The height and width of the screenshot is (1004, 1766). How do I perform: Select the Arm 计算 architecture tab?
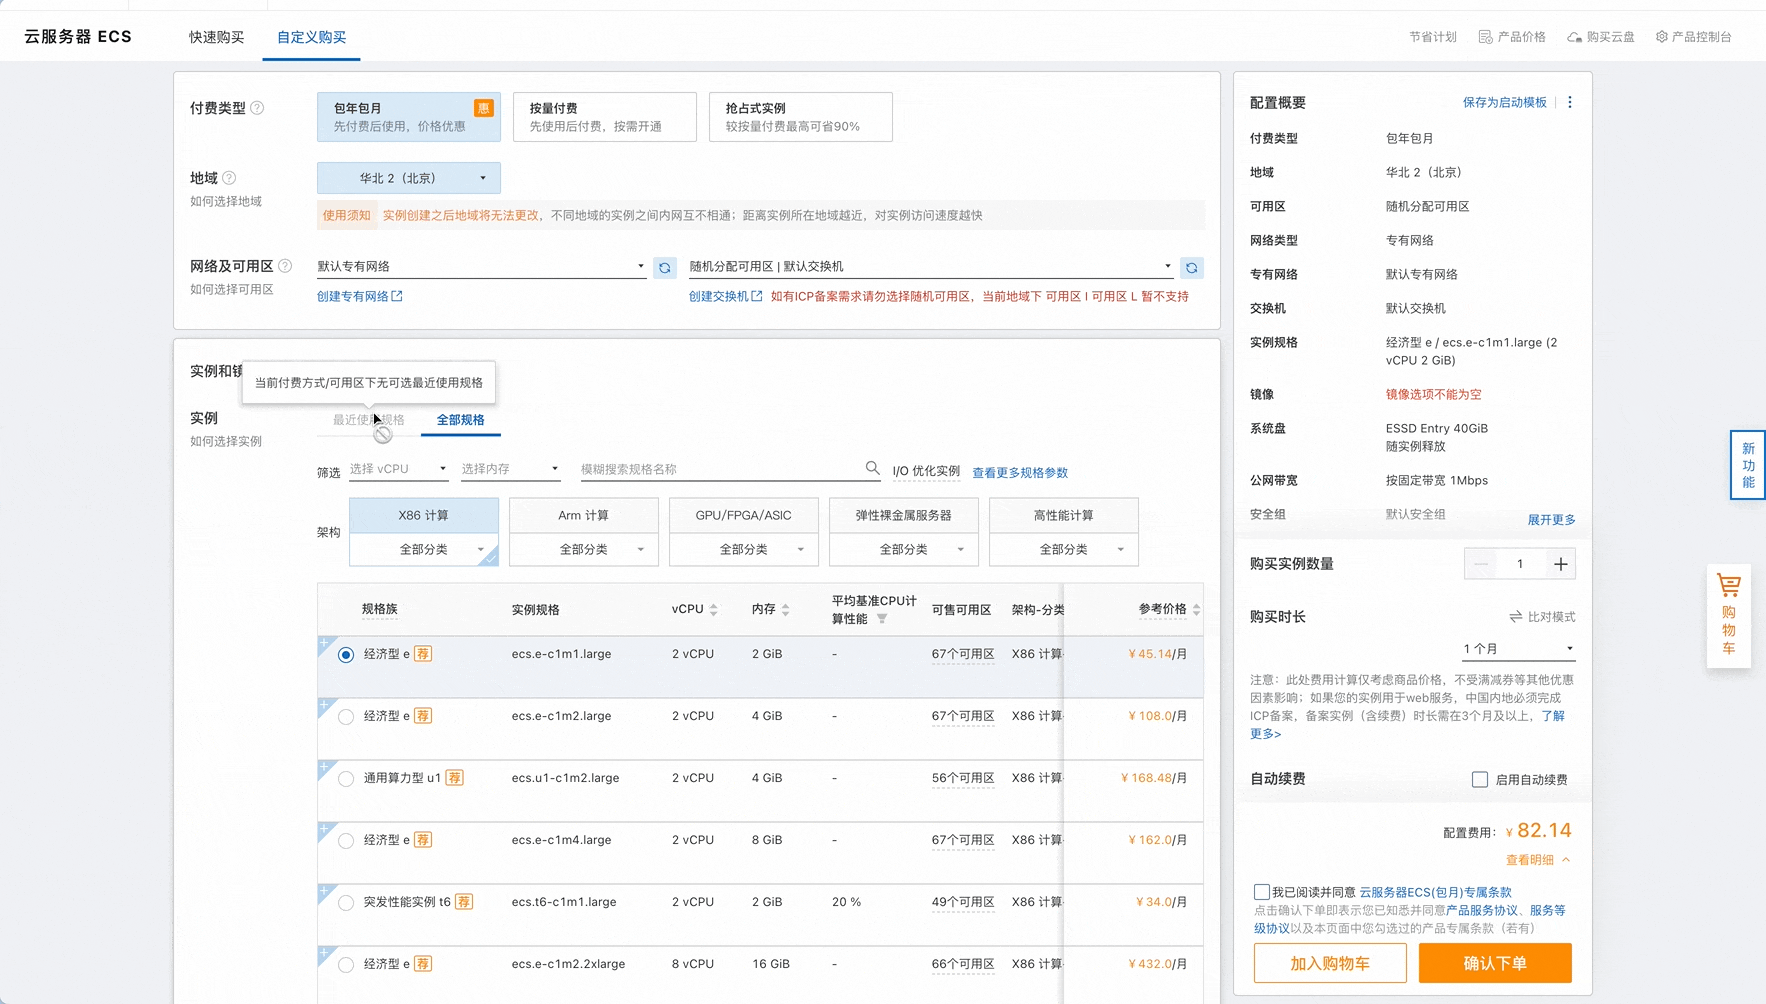[583, 515]
